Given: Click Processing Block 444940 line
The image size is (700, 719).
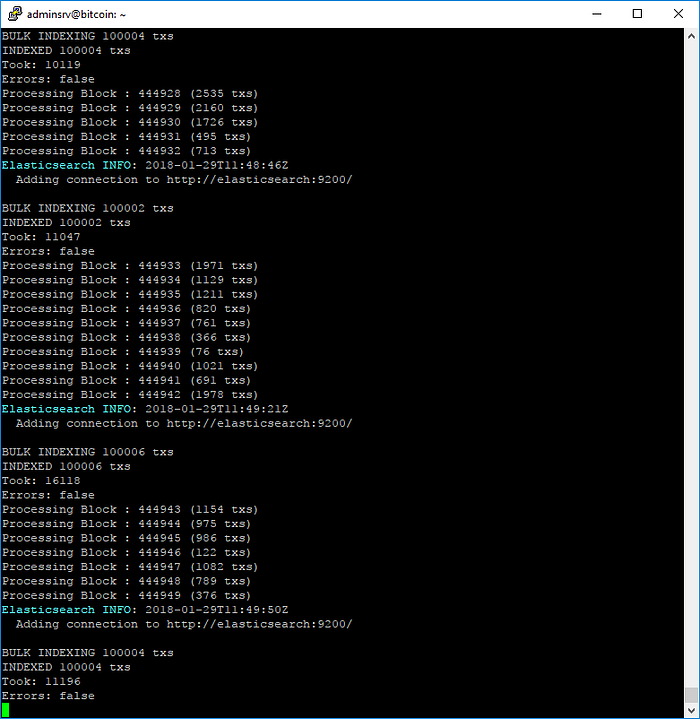Looking at the screenshot, I should click(x=130, y=366).
